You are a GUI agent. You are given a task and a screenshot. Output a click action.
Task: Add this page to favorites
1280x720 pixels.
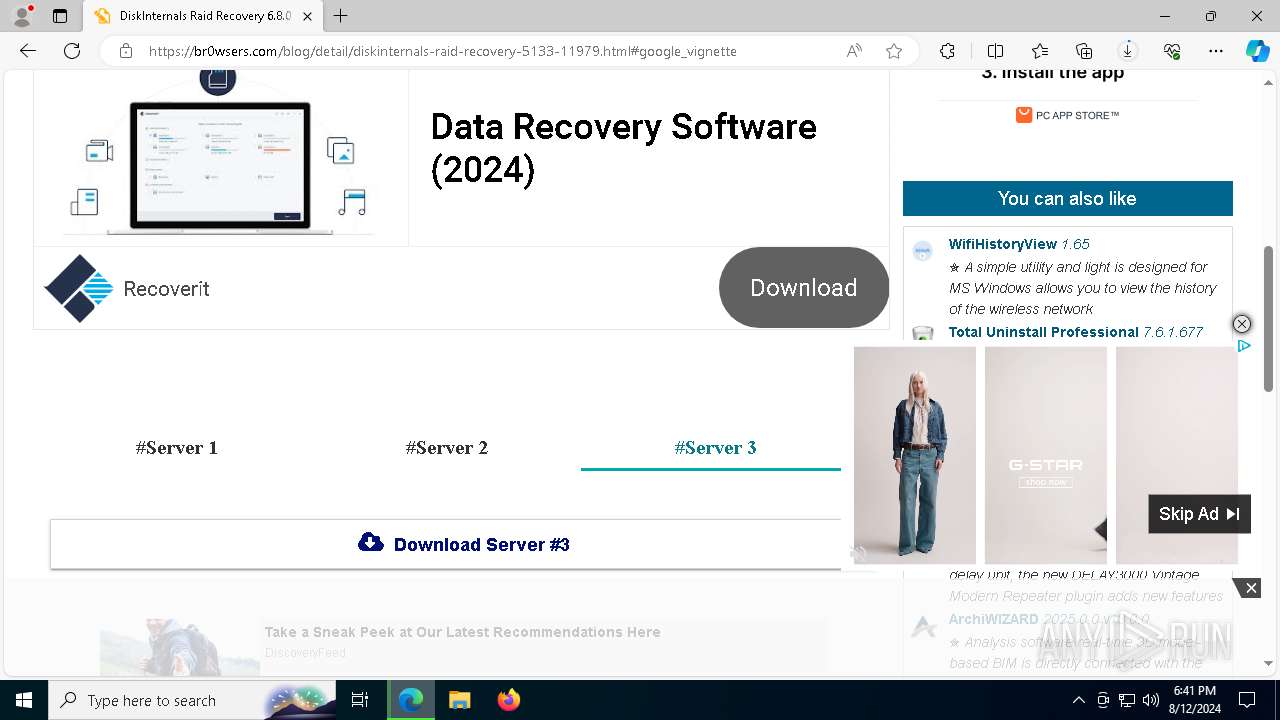(x=894, y=51)
